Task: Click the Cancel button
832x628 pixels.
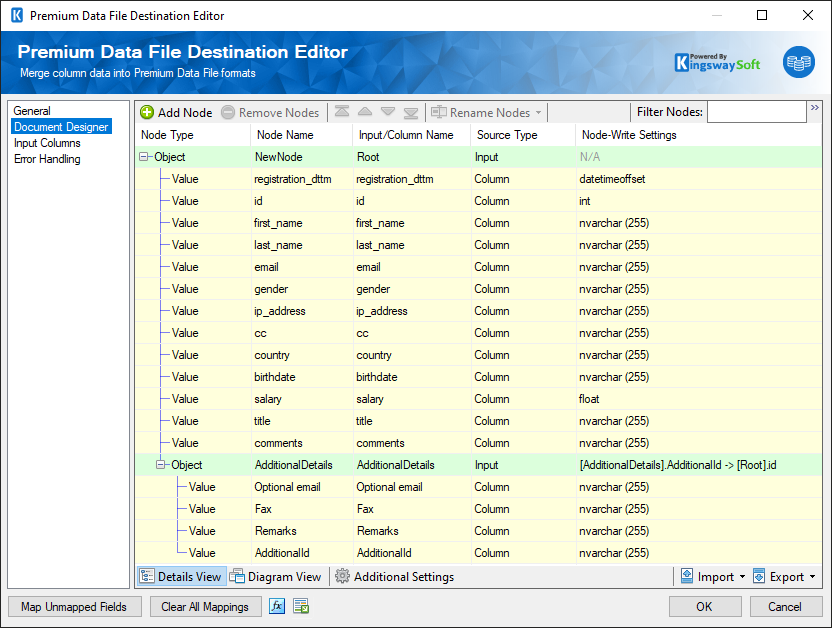Action: tap(786, 607)
